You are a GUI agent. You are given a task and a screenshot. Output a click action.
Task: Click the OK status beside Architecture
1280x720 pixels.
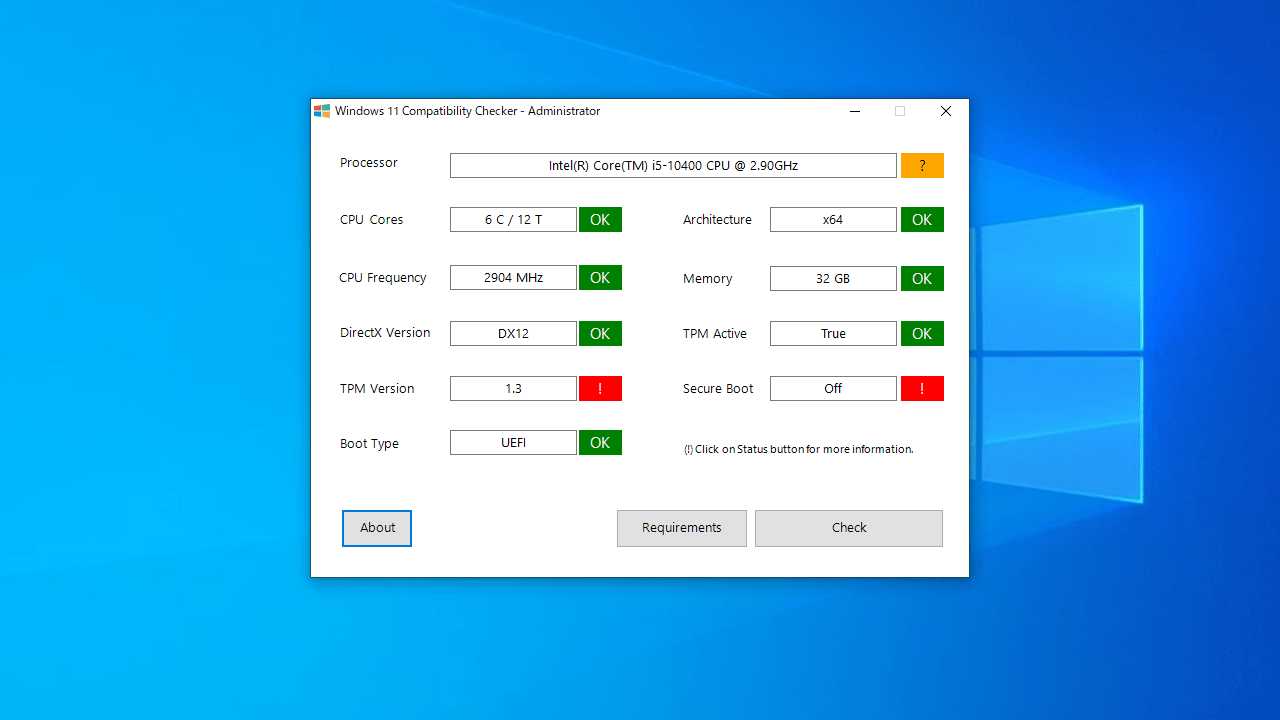pos(921,219)
